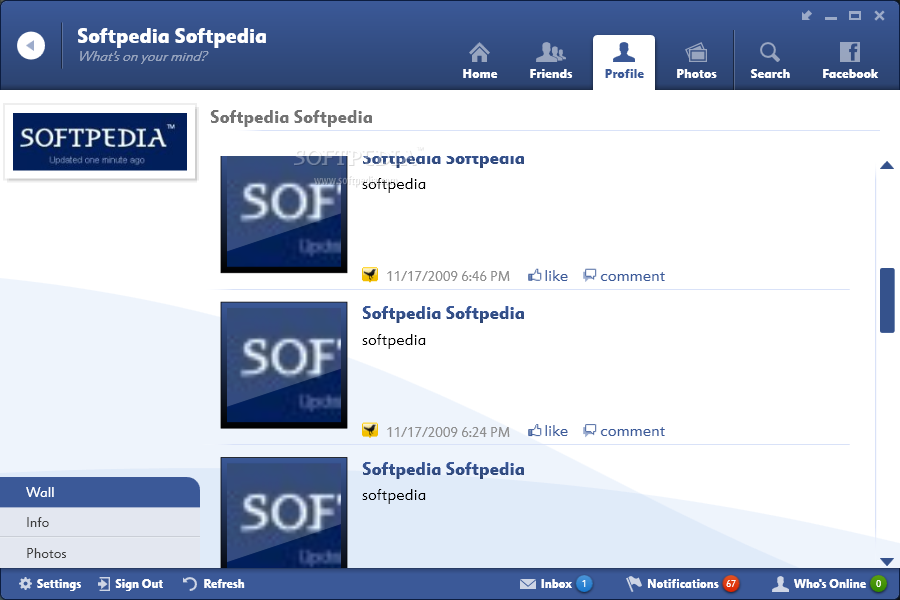Click yellow app icon beside 6:24 PM timestamp
900x600 pixels.
click(370, 430)
